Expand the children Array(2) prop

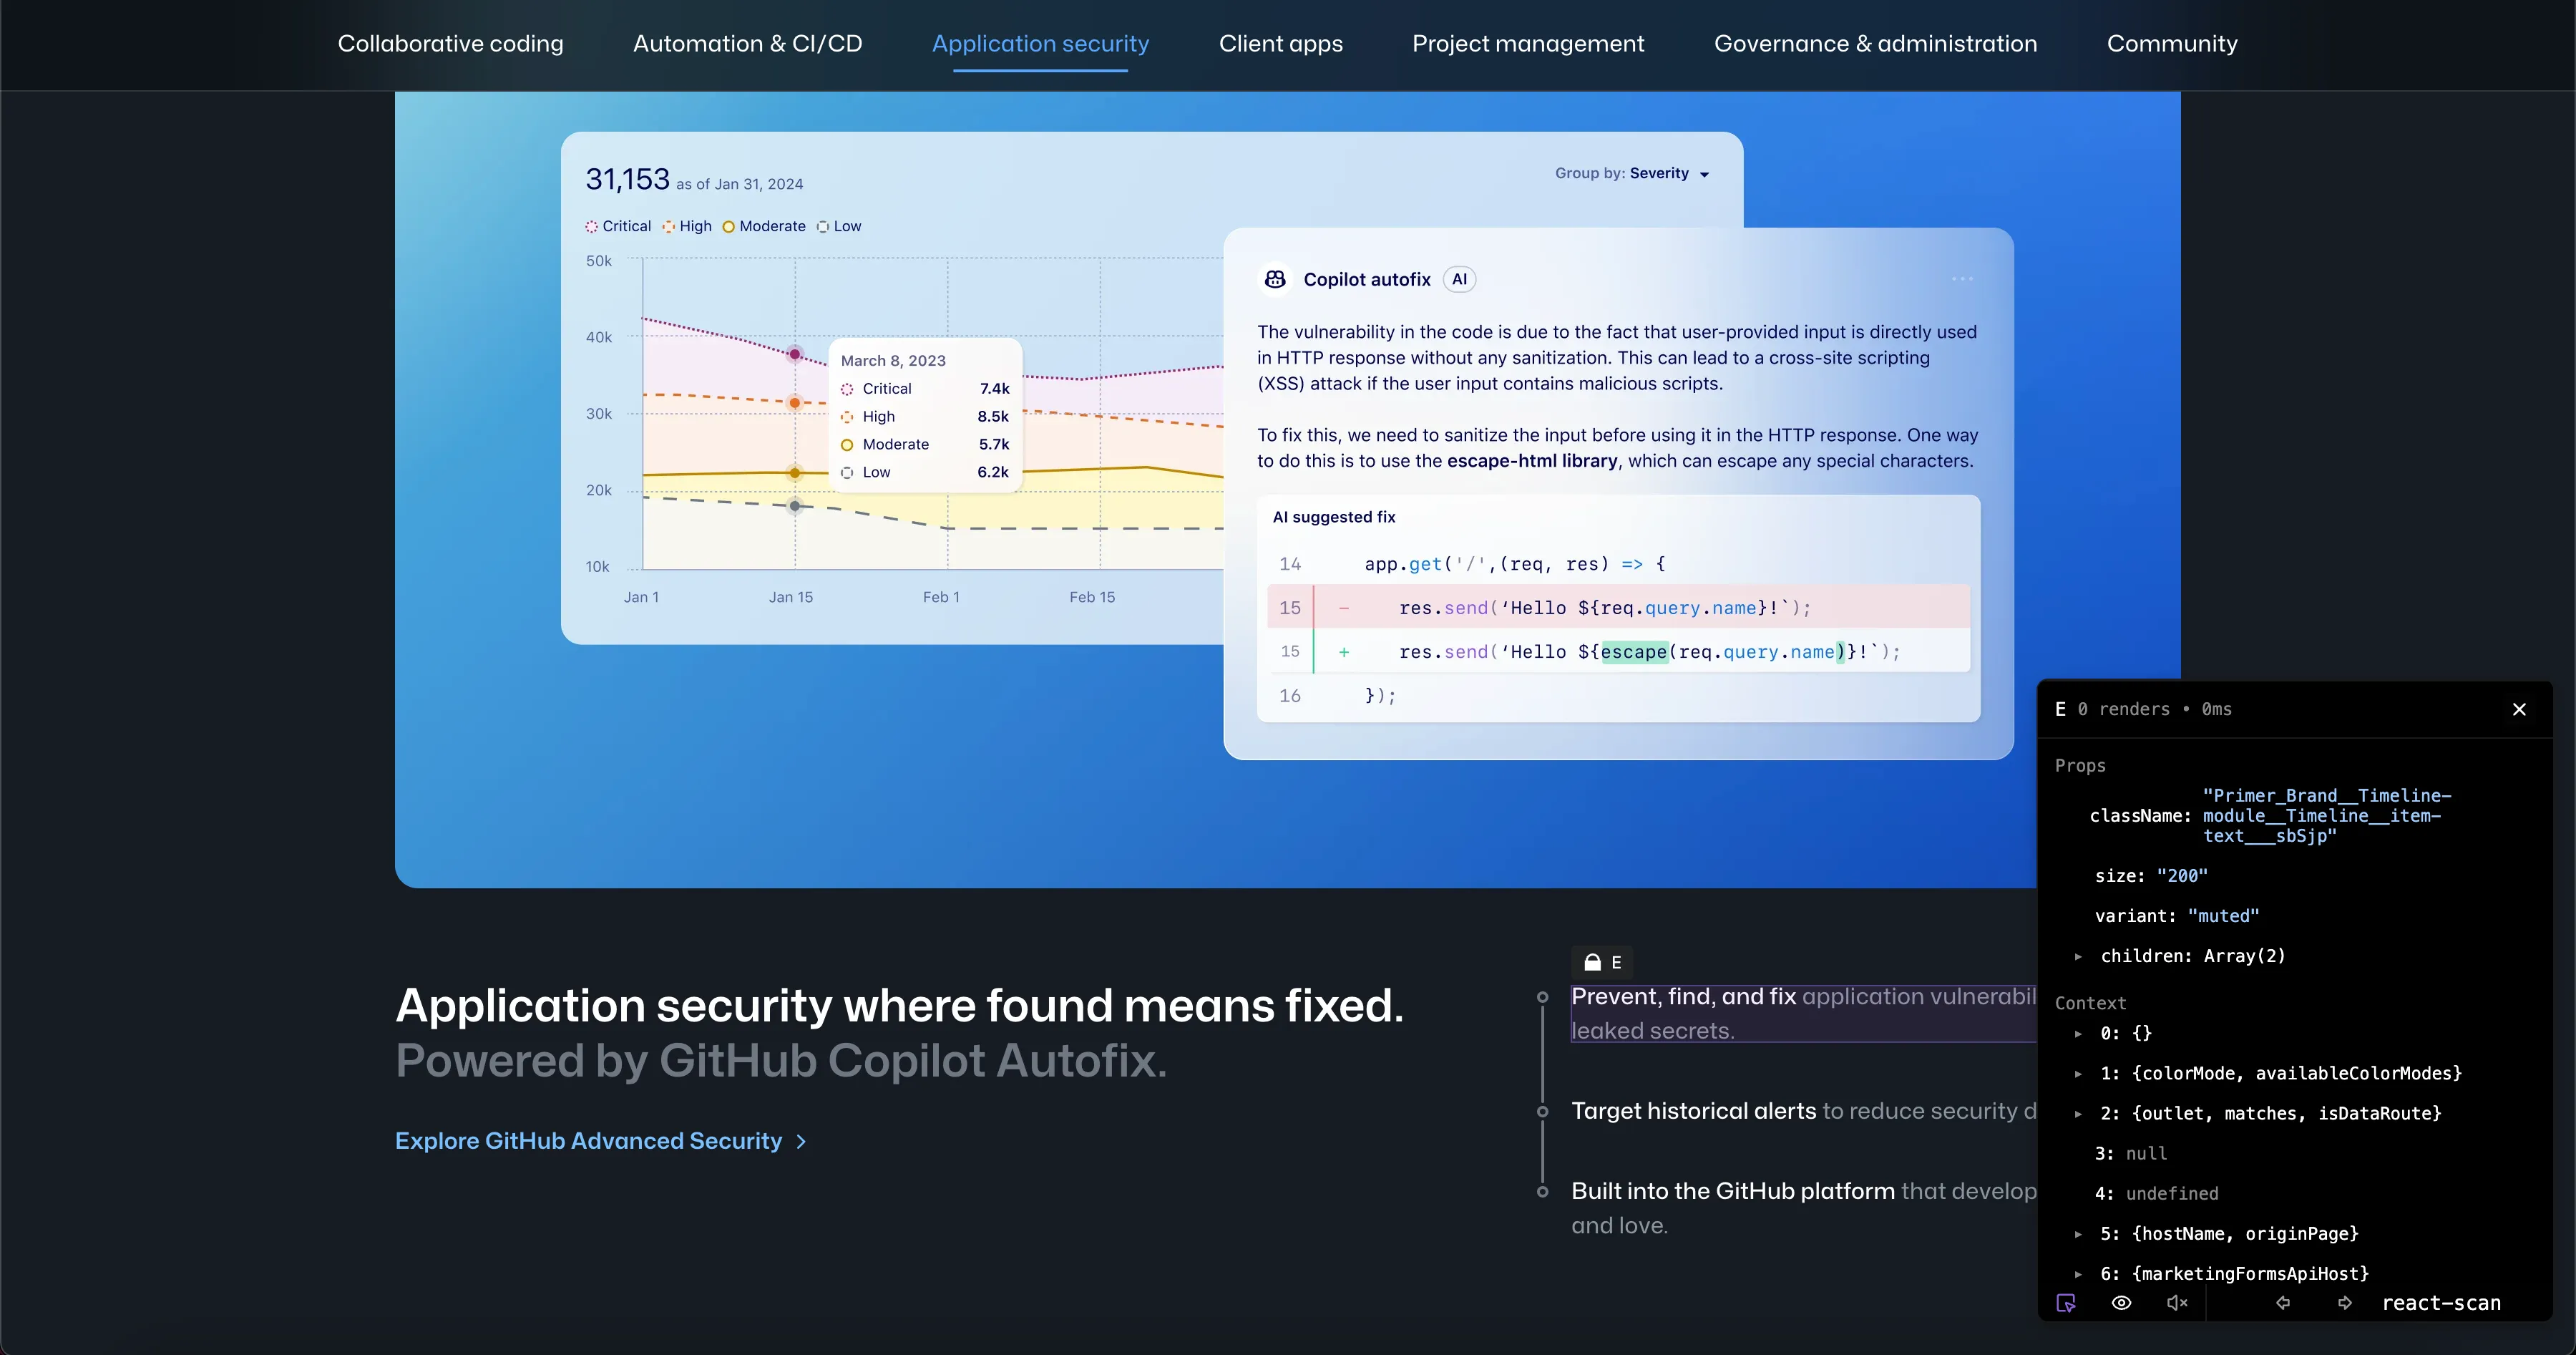click(2078, 956)
